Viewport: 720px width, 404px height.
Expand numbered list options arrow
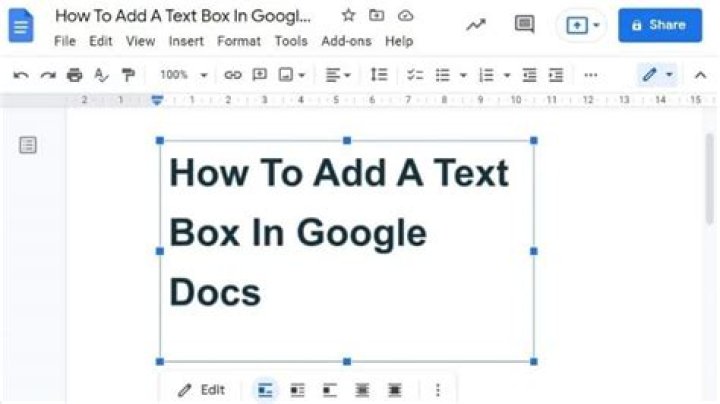pos(507,75)
